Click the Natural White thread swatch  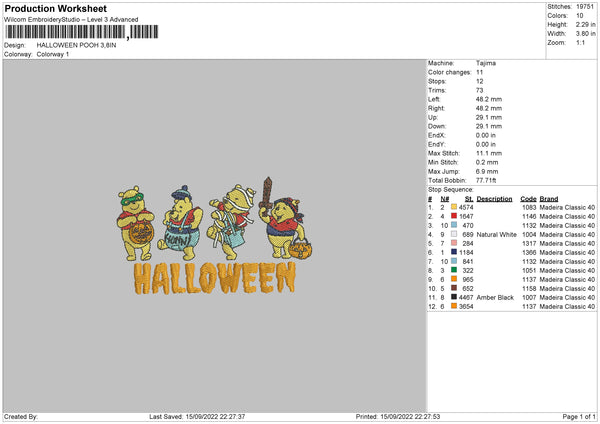[455, 234]
